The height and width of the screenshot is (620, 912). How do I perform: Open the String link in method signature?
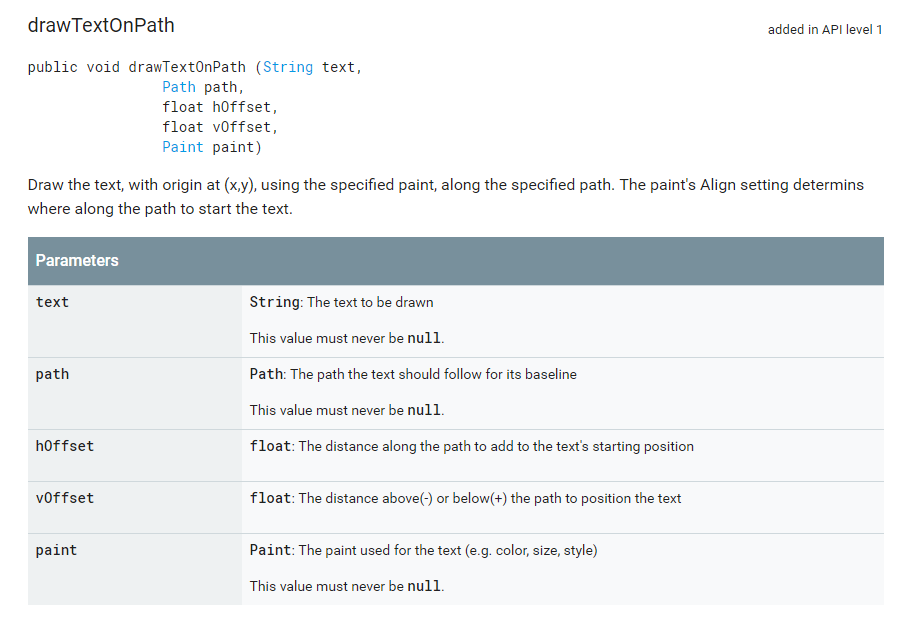coord(288,67)
